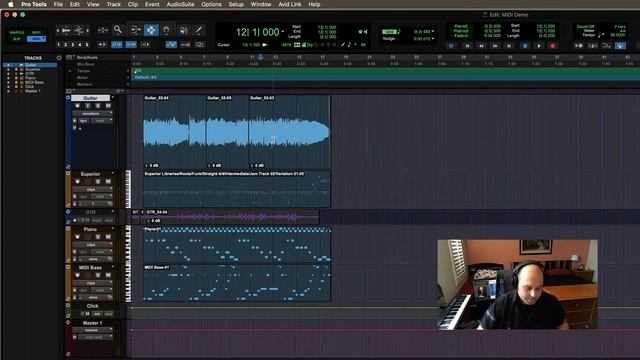Select the Scrubber speaker tool
Image resolution: width=640 pixels, height=360 pixels.
click(183, 30)
